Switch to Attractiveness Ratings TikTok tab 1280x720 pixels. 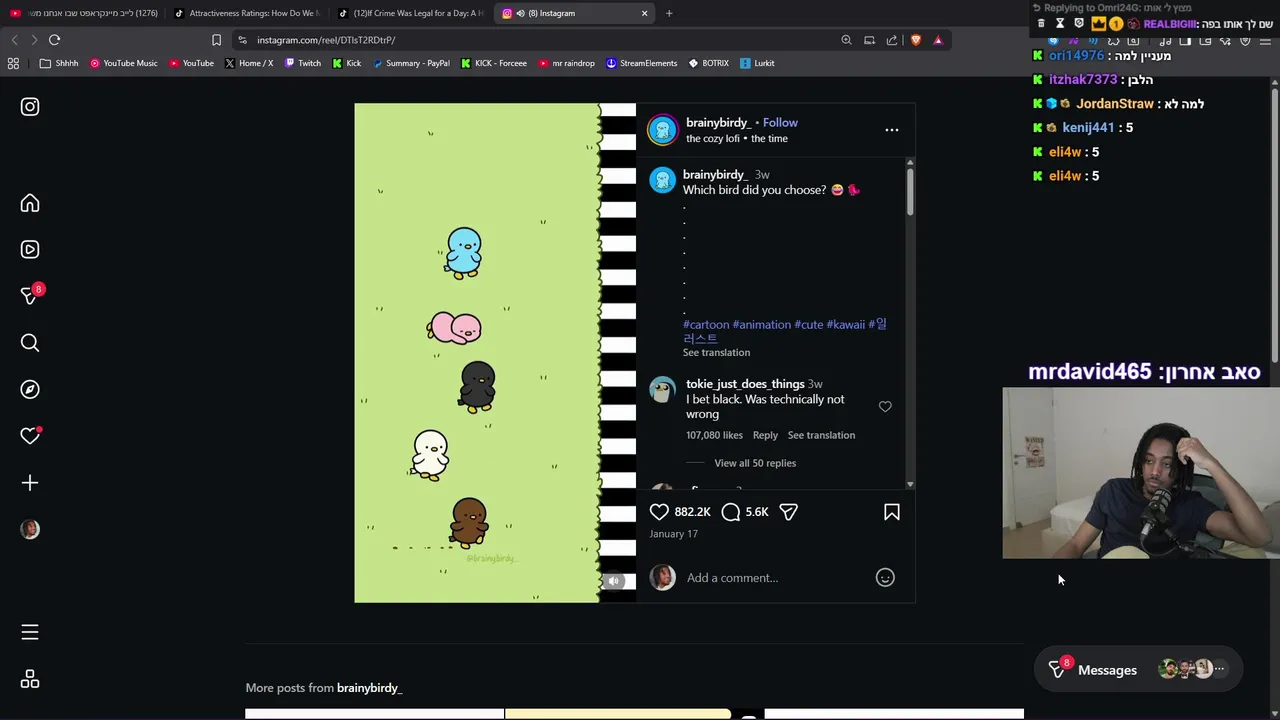point(246,13)
